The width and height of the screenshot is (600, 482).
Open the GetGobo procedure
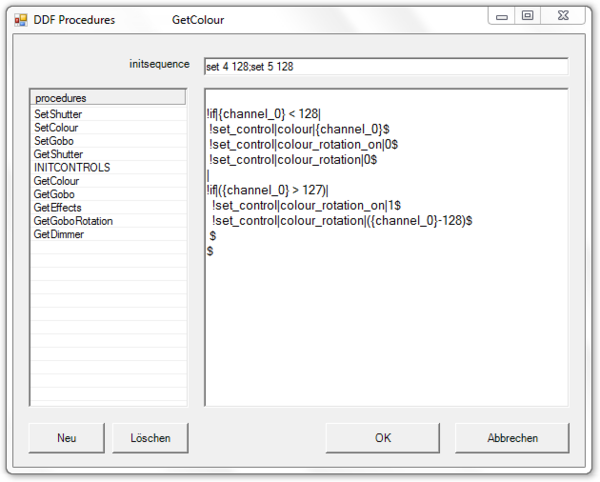pos(54,194)
